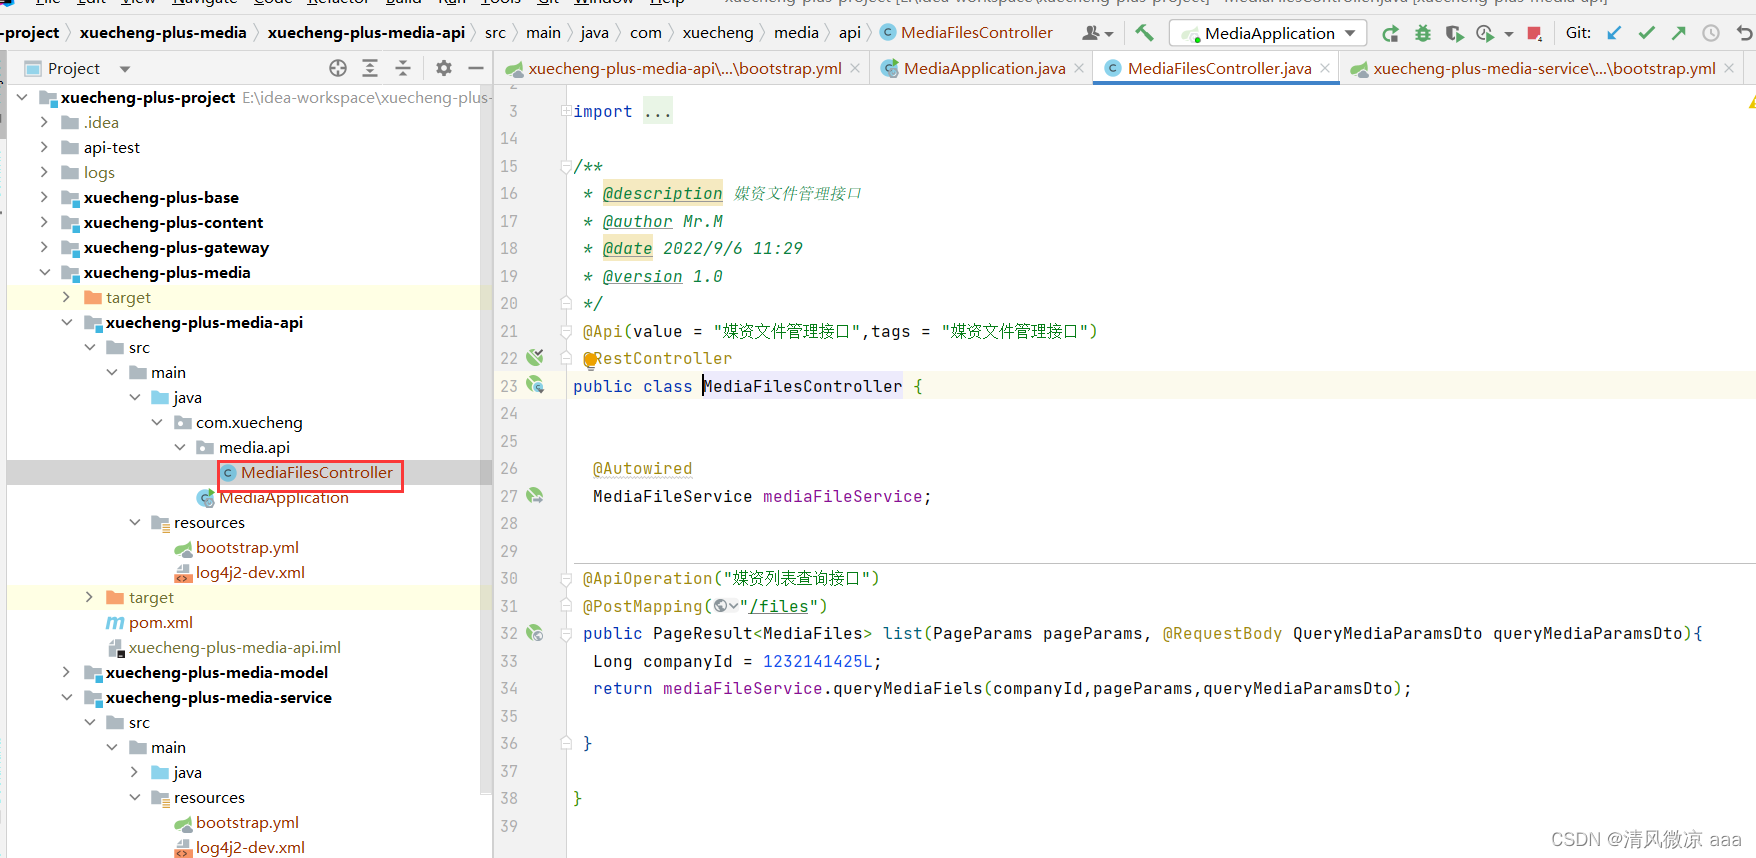Expand the api-test folder
Viewport: 1756px width, 858px height.
(x=44, y=147)
